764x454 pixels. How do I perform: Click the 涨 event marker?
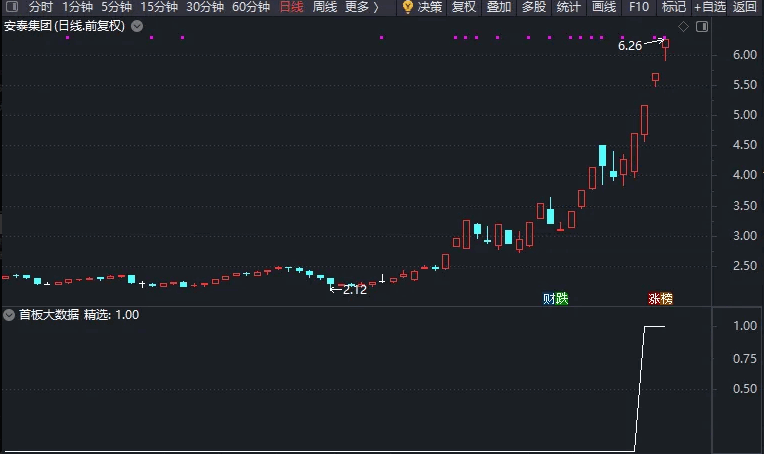654,299
